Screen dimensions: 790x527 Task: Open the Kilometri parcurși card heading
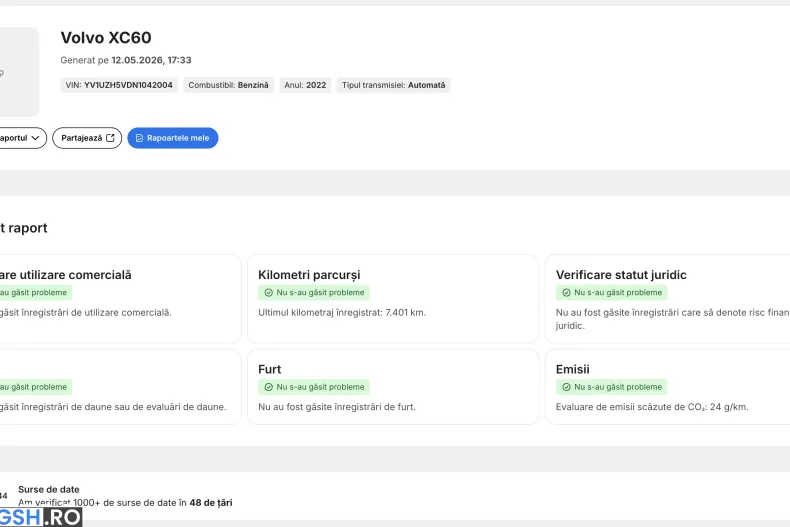click(x=309, y=275)
